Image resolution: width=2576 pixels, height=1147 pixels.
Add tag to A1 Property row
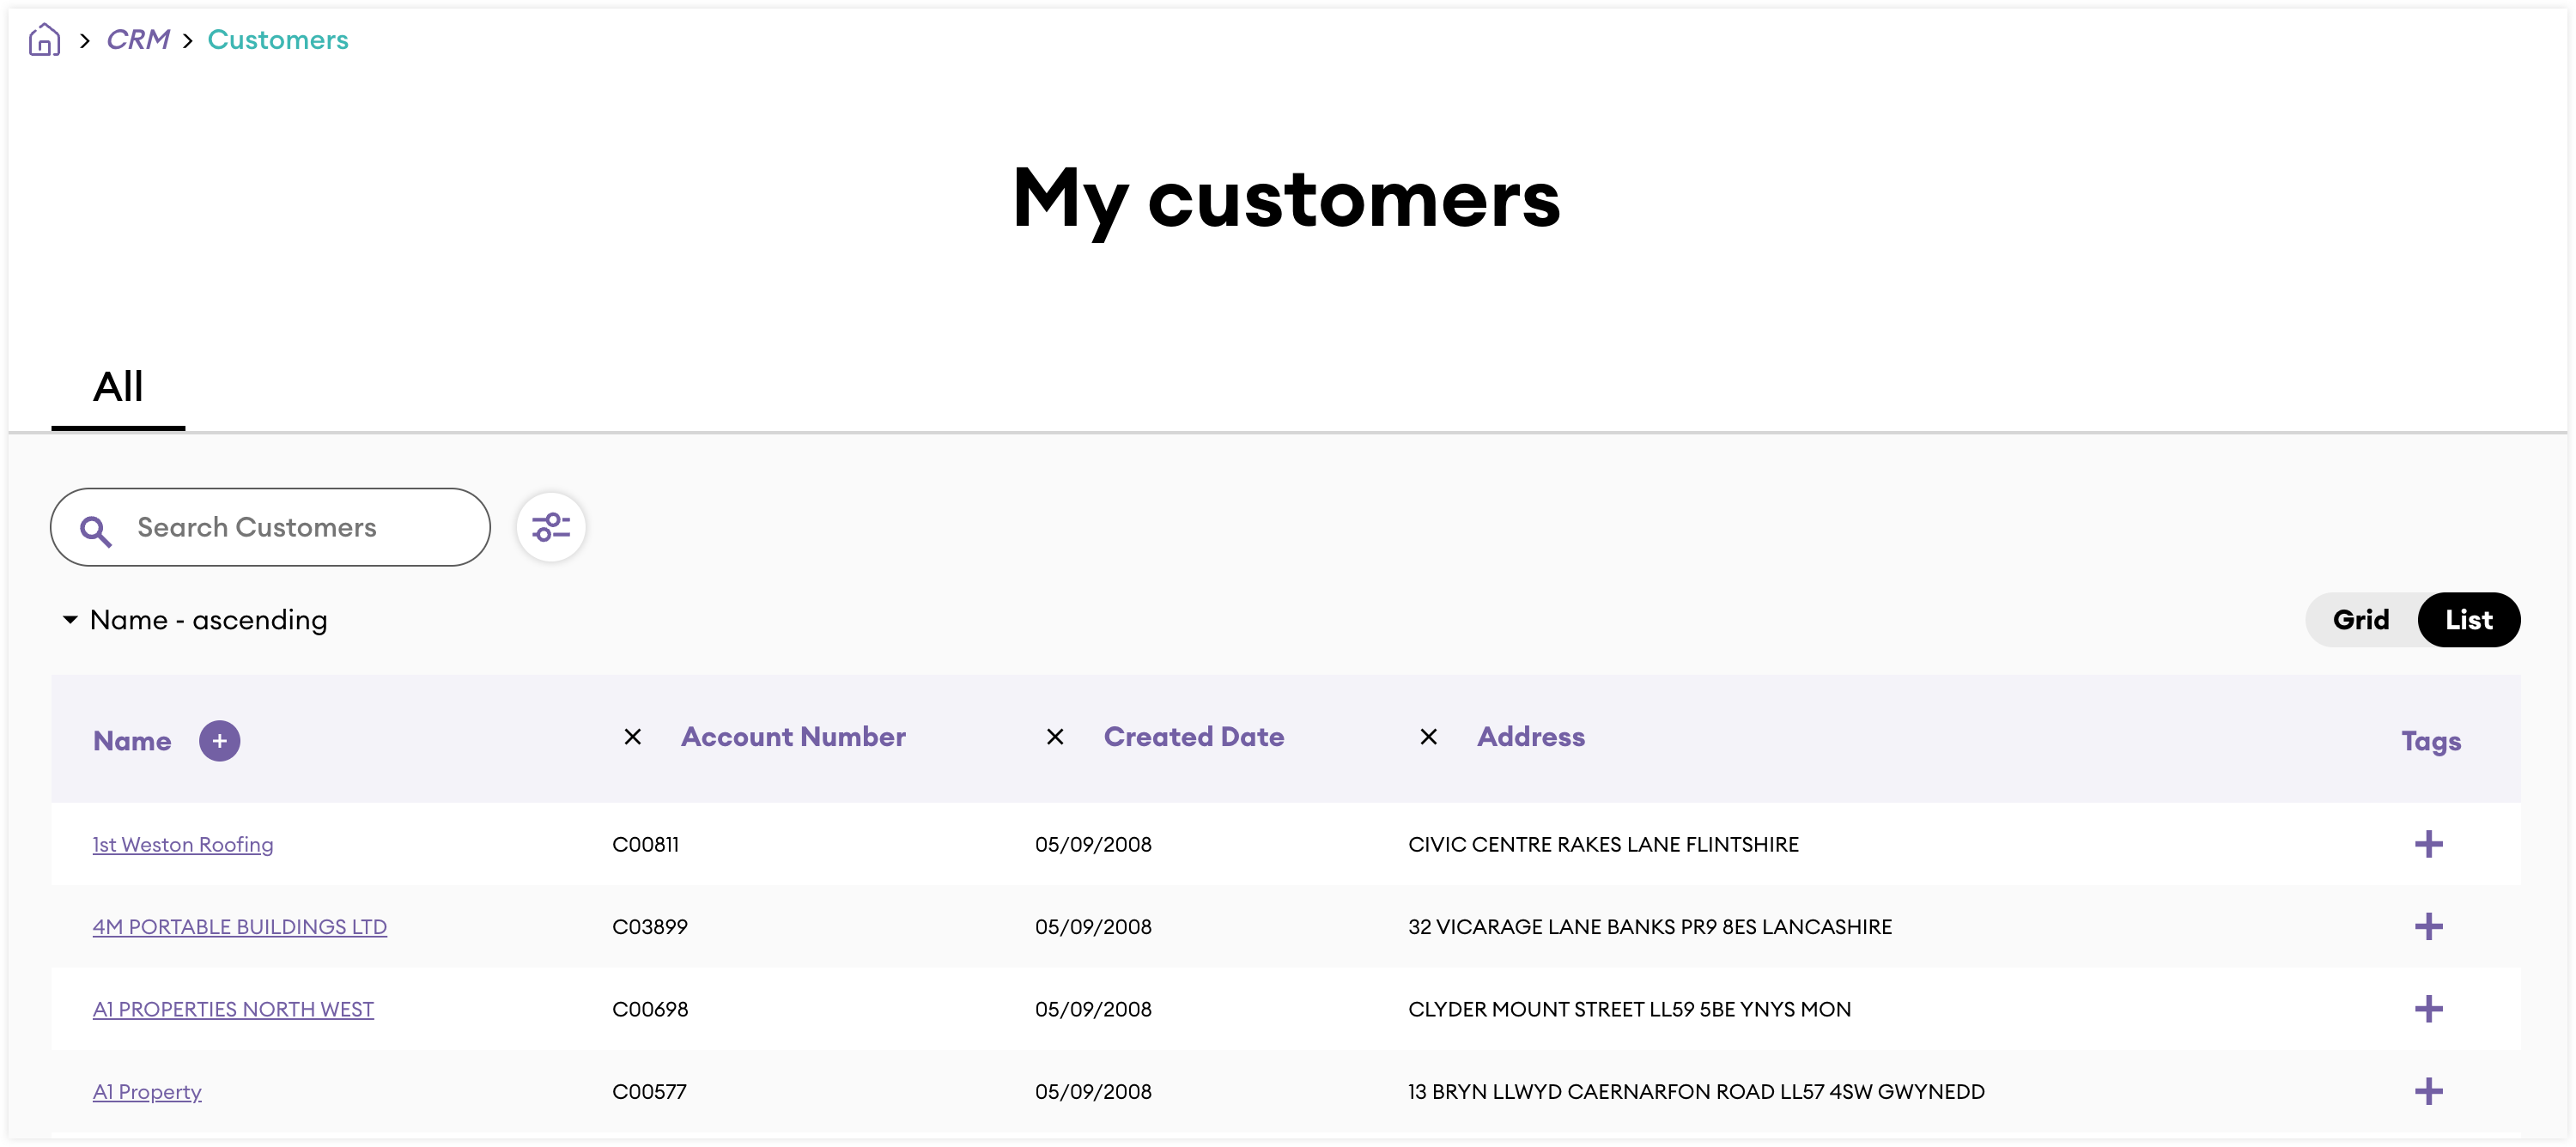[2429, 1092]
